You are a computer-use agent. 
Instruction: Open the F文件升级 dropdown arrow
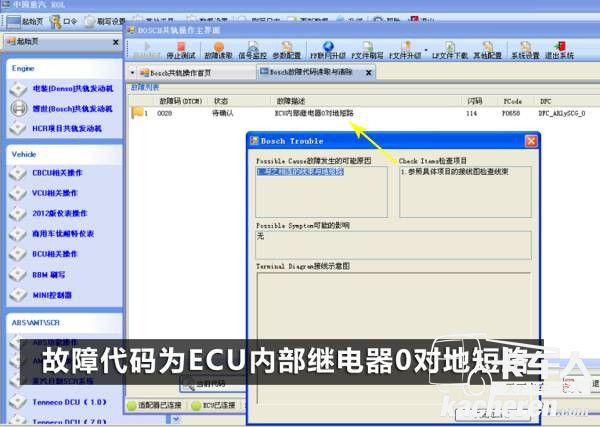(x=428, y=50)
